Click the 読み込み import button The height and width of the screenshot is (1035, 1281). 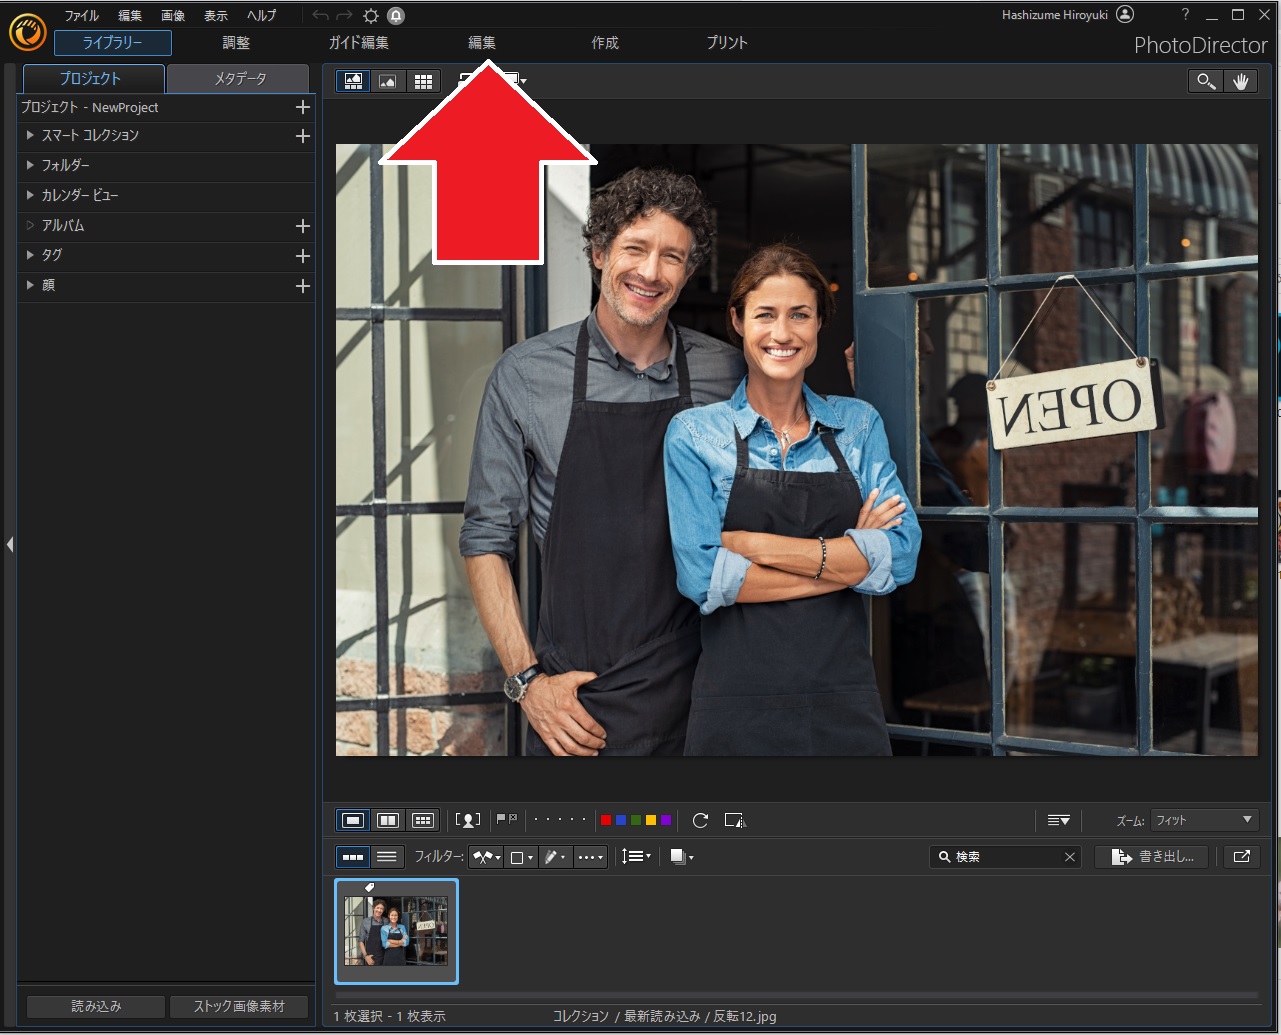pos(96,1006)
